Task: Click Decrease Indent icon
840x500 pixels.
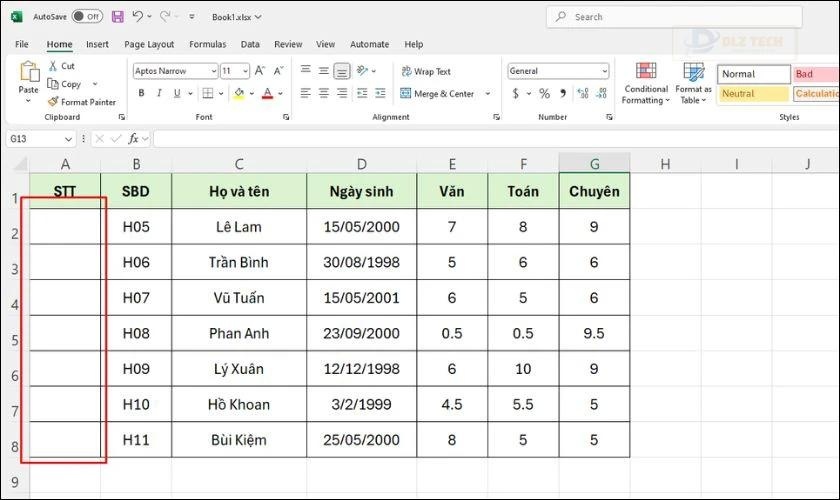Action: pos(362,93)
